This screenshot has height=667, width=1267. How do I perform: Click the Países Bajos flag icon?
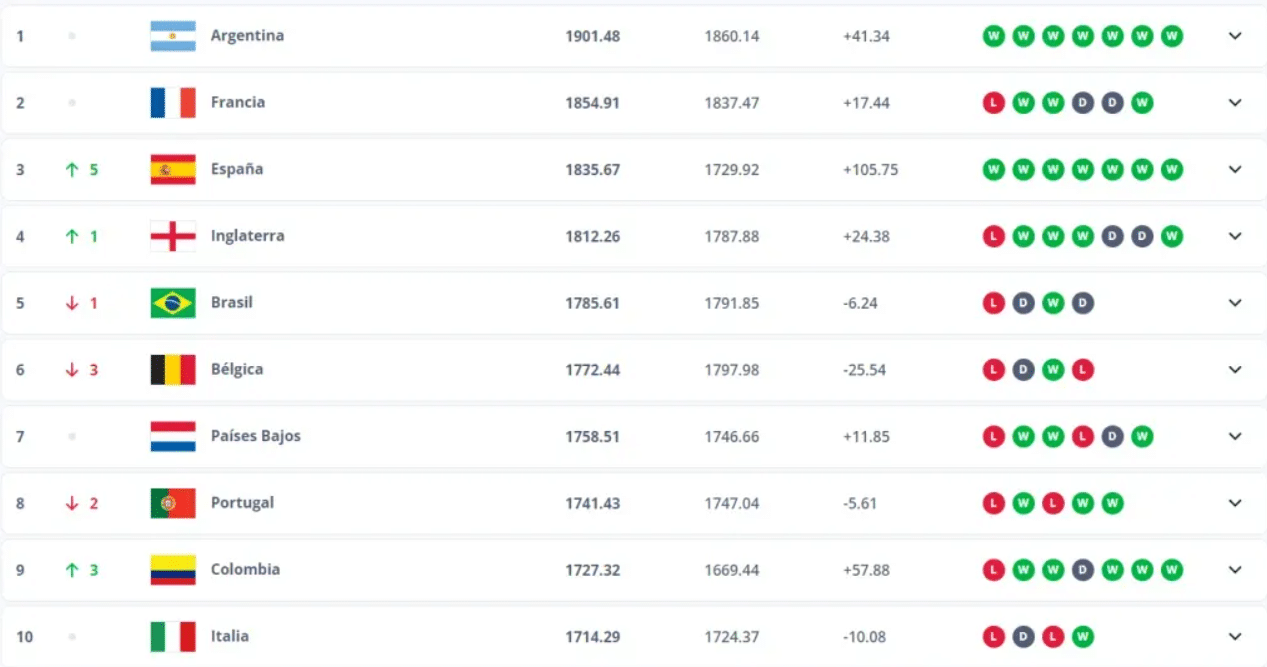tap(173, 437)
